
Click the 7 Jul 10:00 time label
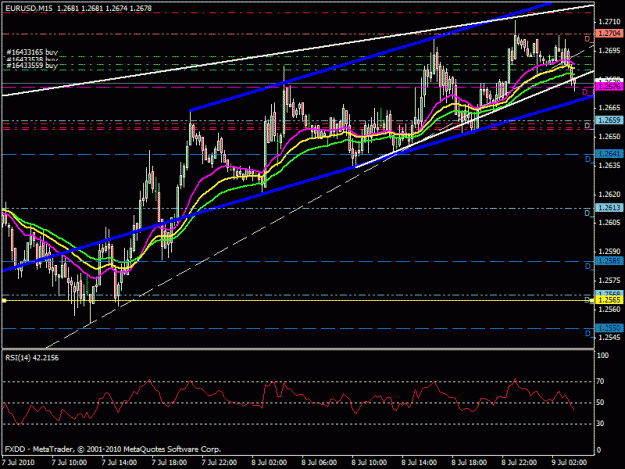70,463
